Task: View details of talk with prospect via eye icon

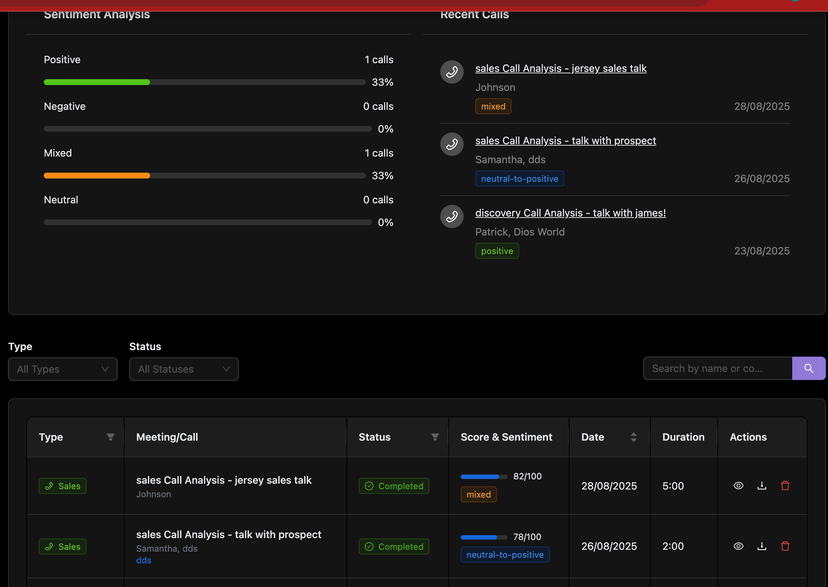Action: coord(738,546)
